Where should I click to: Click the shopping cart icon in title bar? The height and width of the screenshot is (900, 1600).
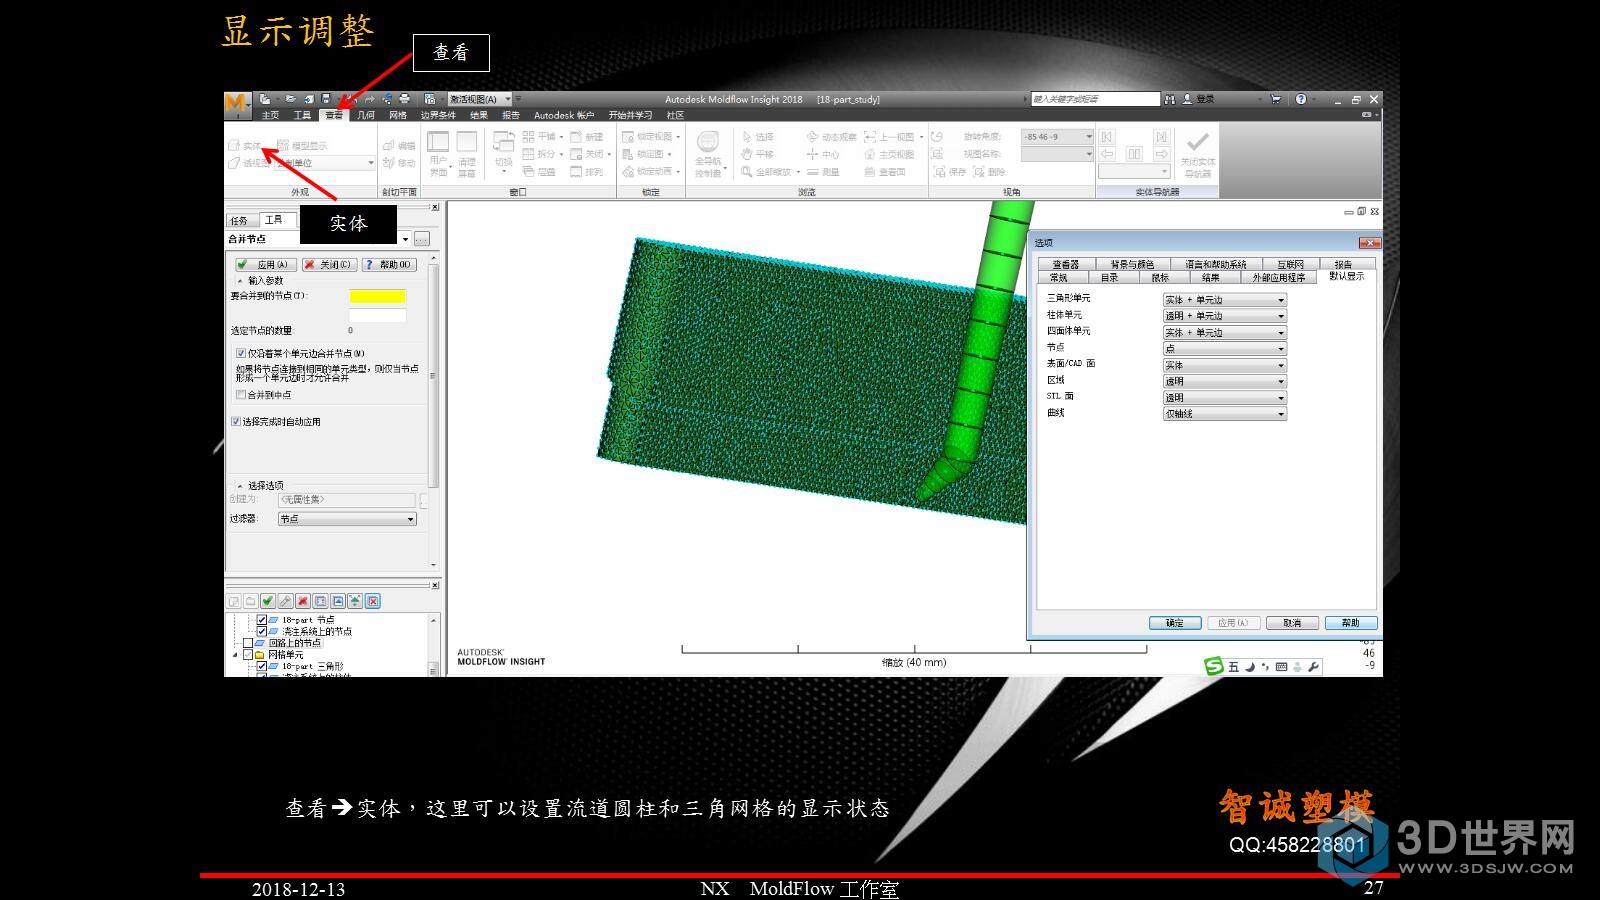(x=1275, y=99)
